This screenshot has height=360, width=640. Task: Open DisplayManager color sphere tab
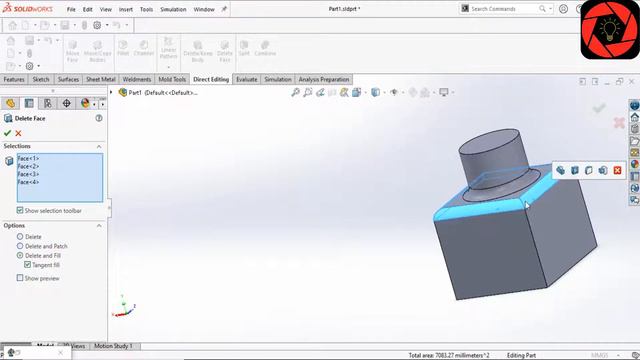tap(85, 103)
